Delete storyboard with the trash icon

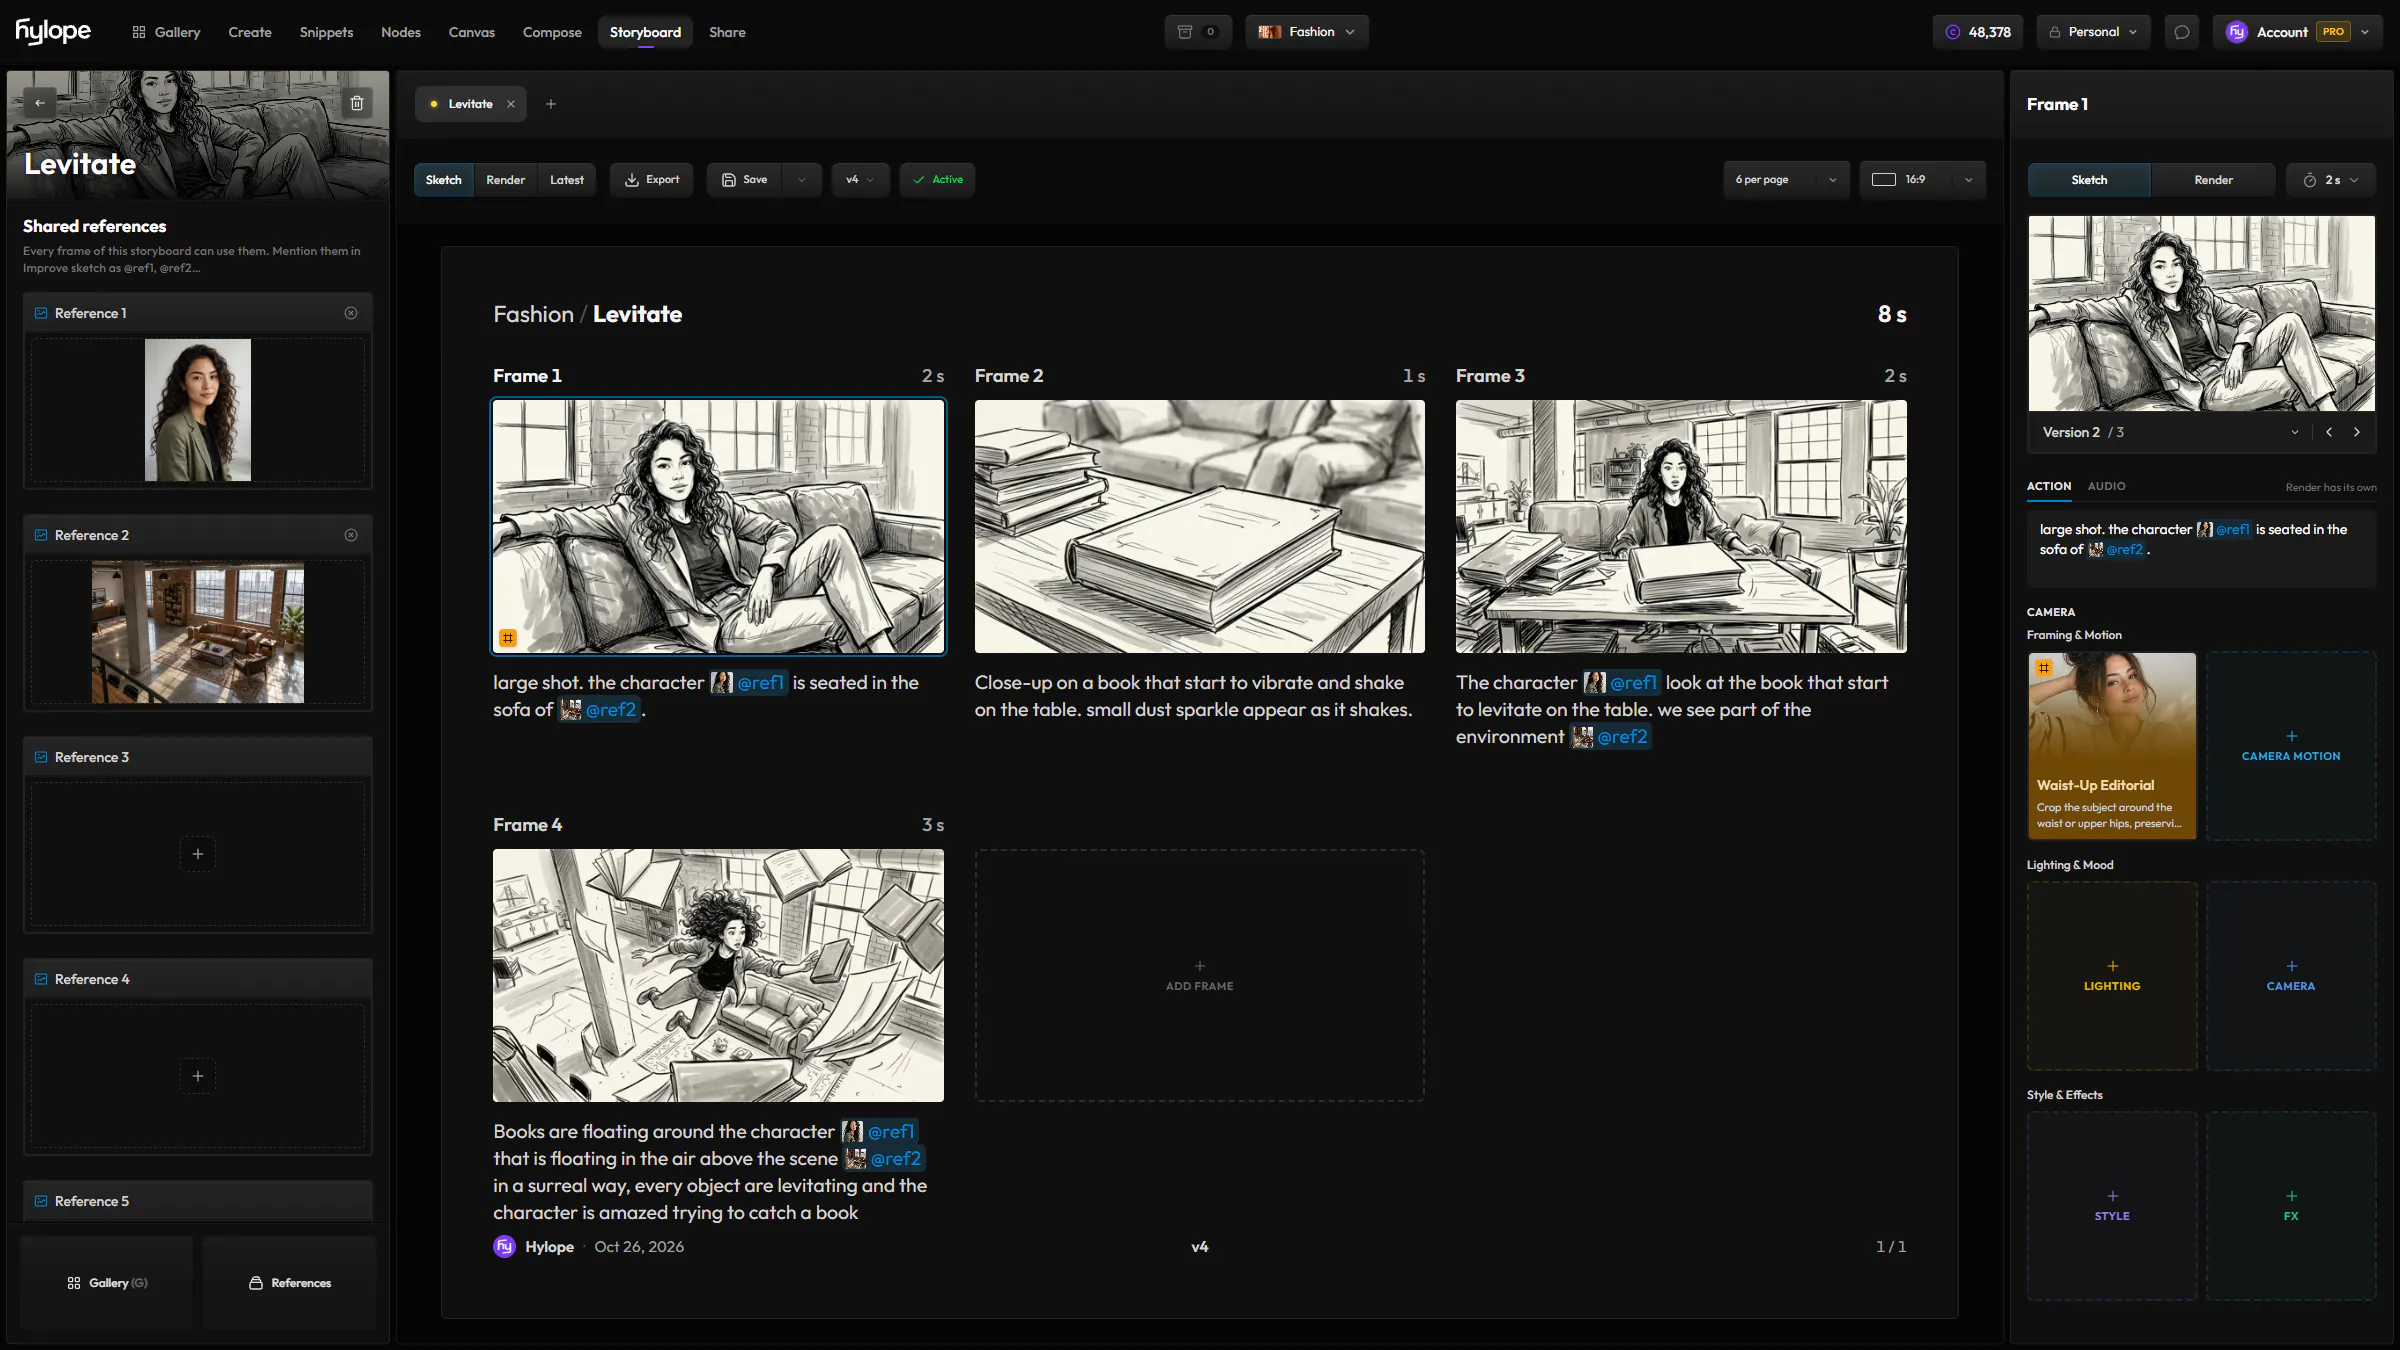click(357, 103)
